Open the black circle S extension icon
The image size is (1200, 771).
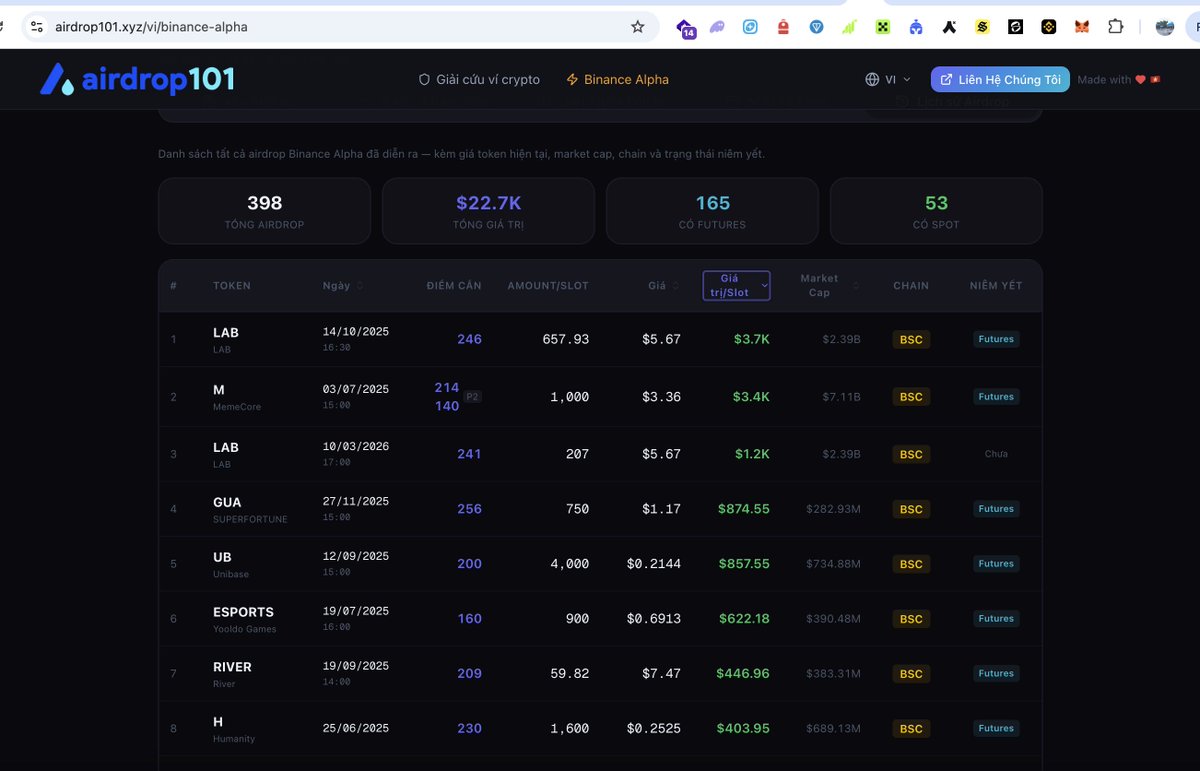click(1015, 27)
